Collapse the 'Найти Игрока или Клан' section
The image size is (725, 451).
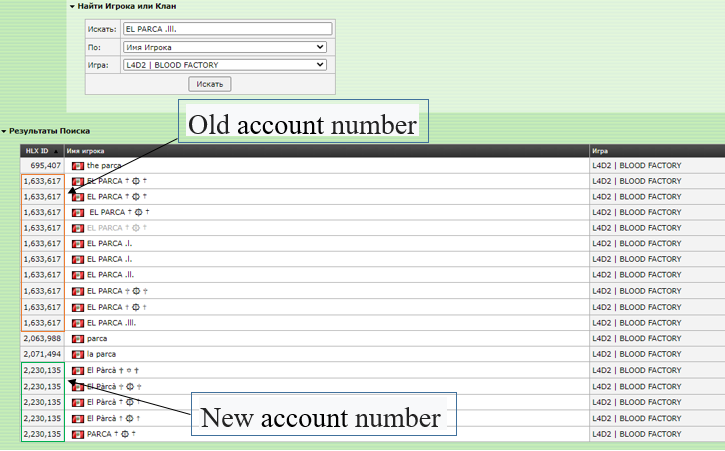(x=72, y=7)
